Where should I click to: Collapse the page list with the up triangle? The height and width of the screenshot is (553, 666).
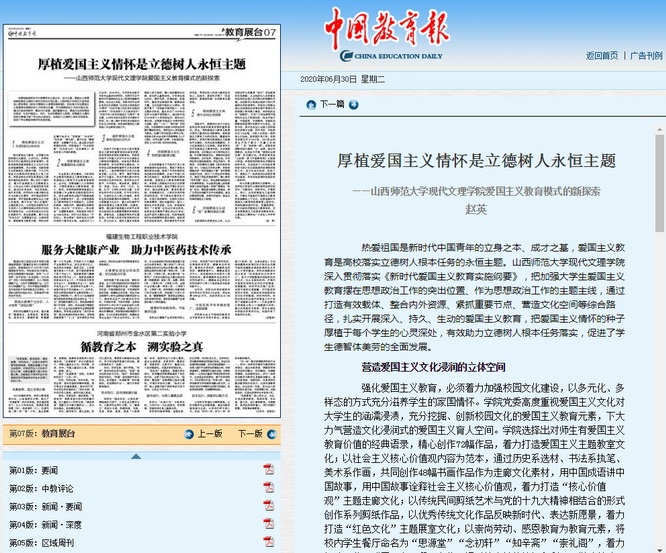pyautogui.click(x=136, y=456)
